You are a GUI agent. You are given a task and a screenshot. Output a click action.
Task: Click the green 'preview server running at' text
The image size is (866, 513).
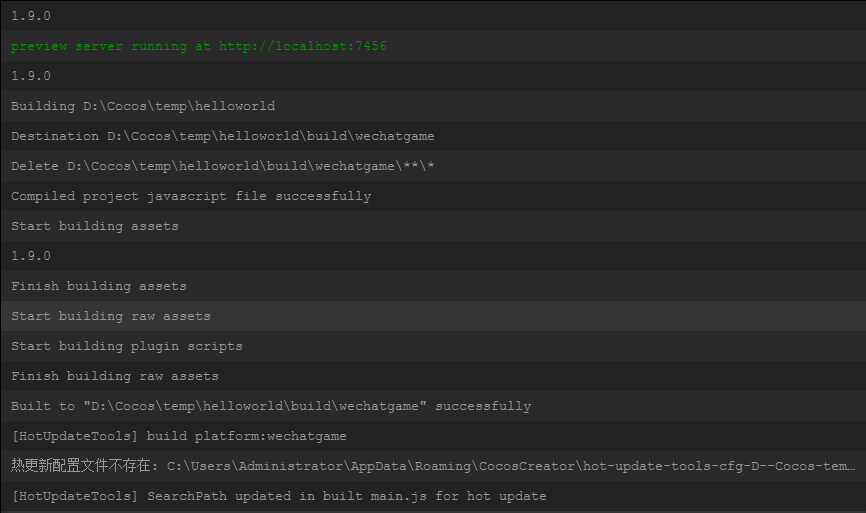(x=111, y=46)
